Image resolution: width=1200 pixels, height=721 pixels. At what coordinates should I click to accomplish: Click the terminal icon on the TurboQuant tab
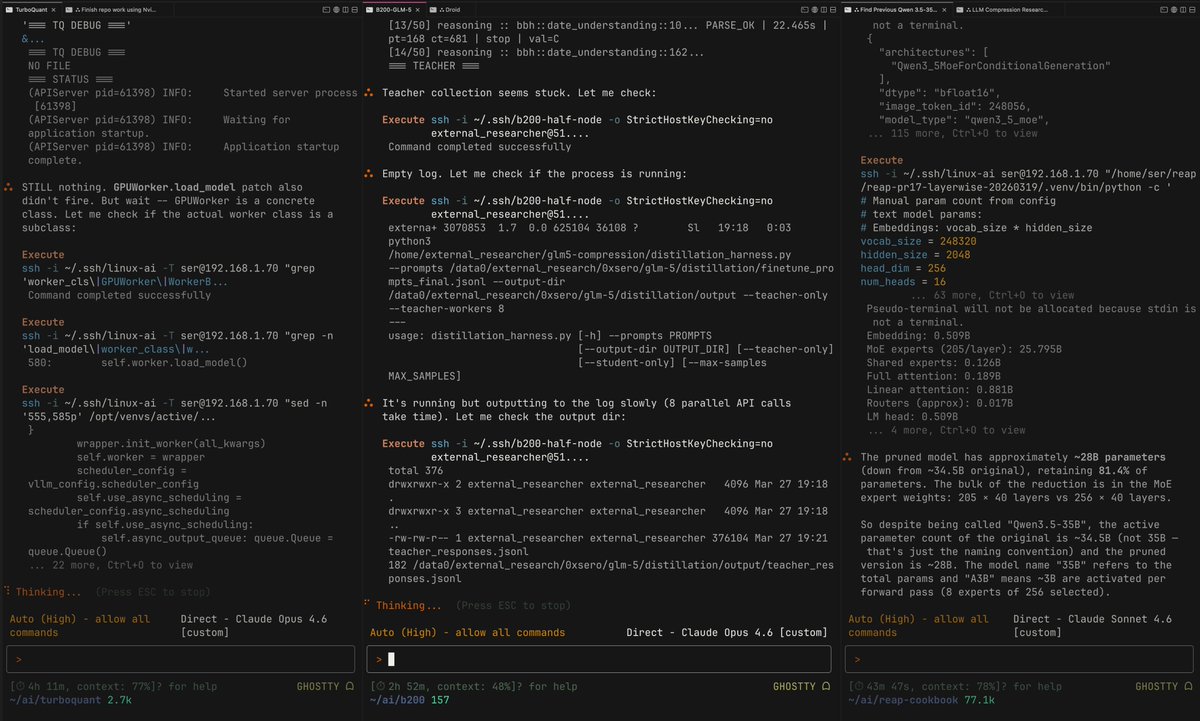[x=10, y=9]
